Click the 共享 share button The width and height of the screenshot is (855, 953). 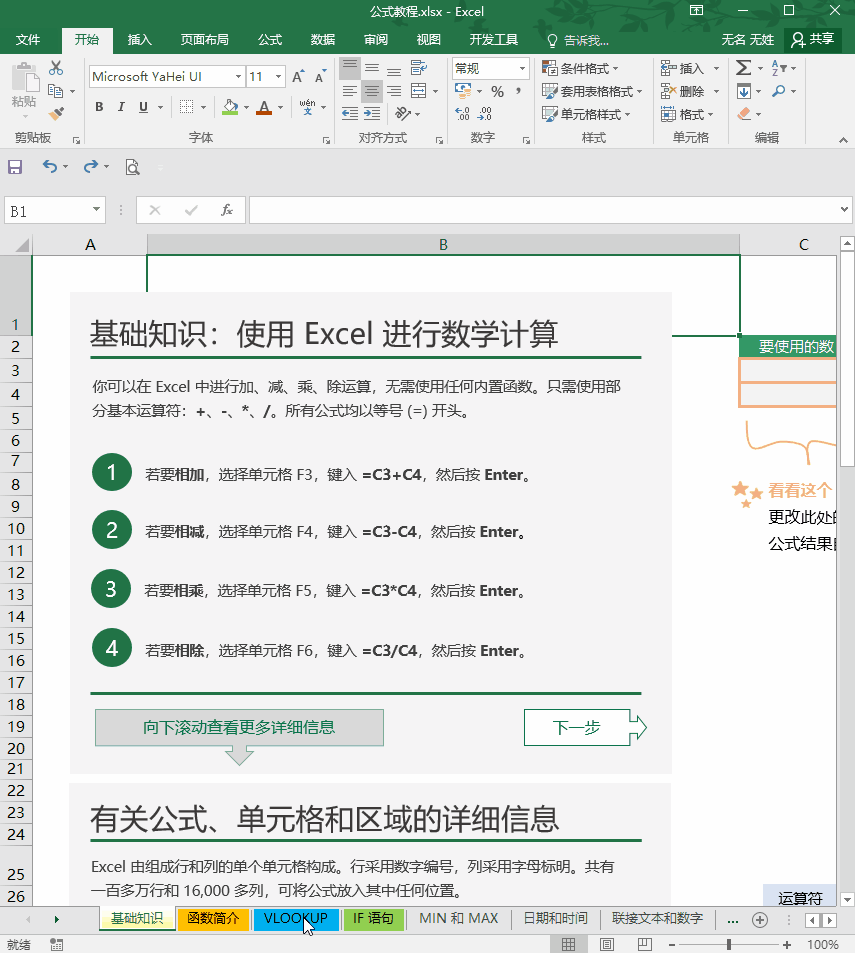[x=812, y=40]
